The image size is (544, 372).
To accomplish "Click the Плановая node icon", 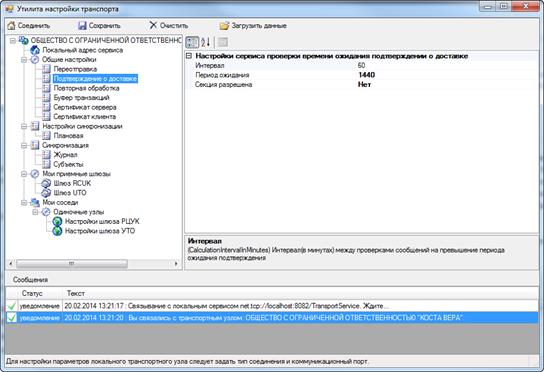I will pyautogui.click(x=46, y=136).
